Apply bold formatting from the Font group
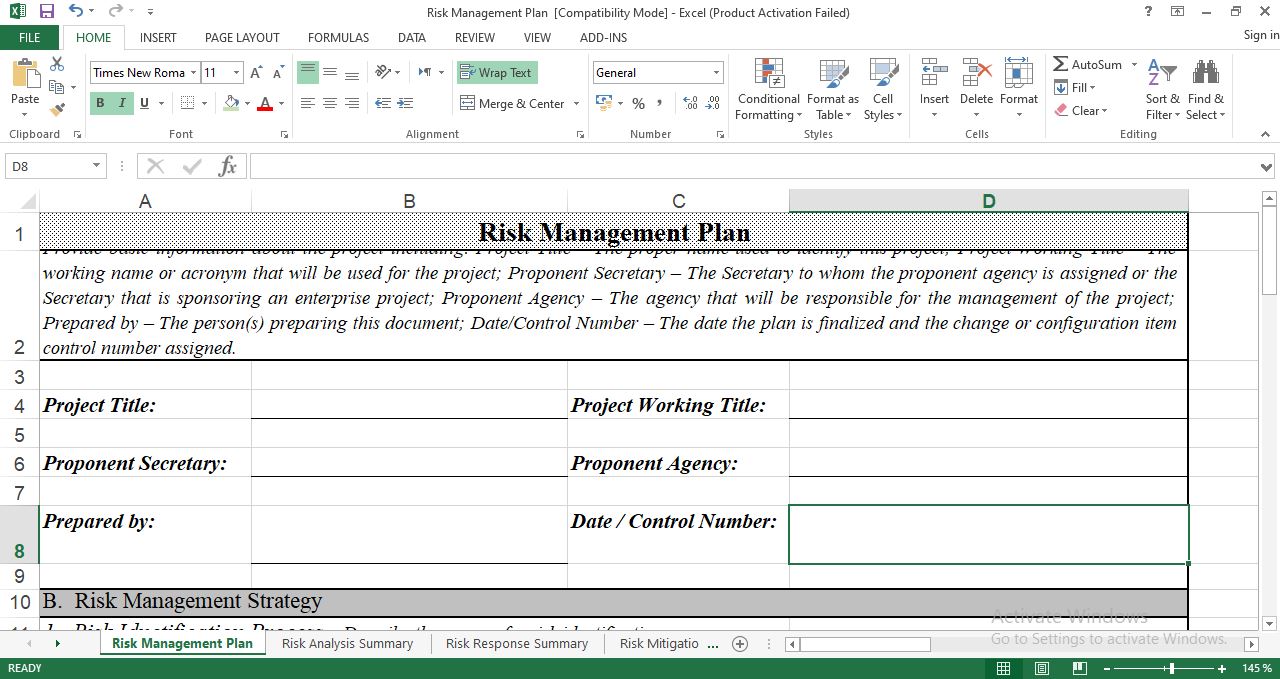This screenshot has height=679, width=1280. [100, 103]
